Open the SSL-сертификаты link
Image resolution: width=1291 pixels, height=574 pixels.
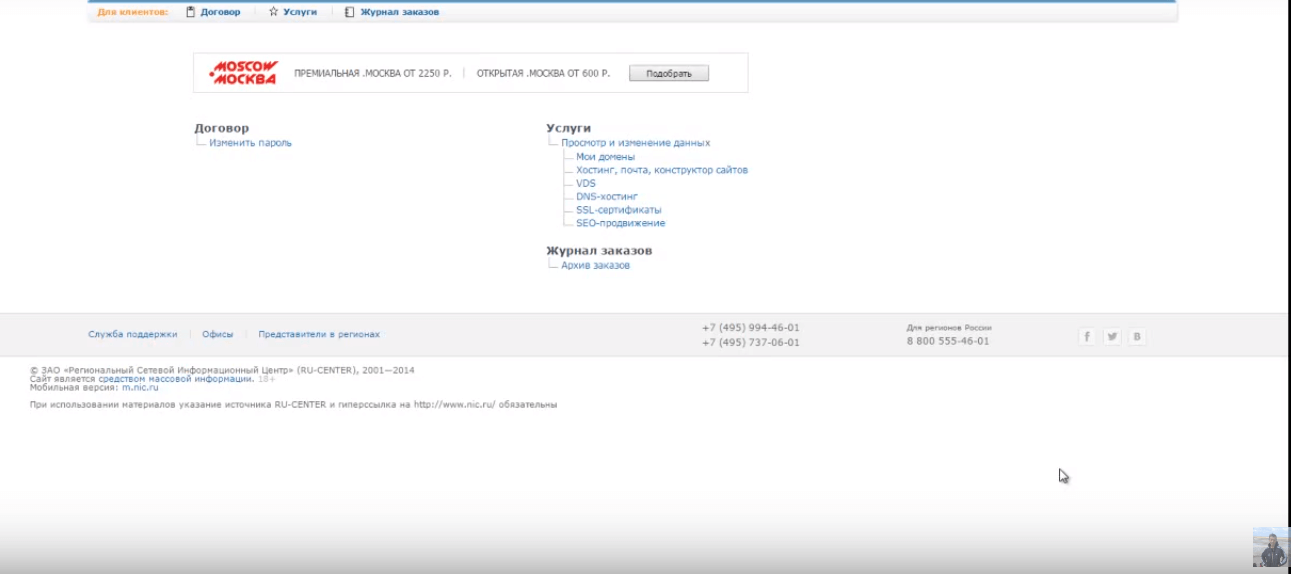click(x=618, y=210)
